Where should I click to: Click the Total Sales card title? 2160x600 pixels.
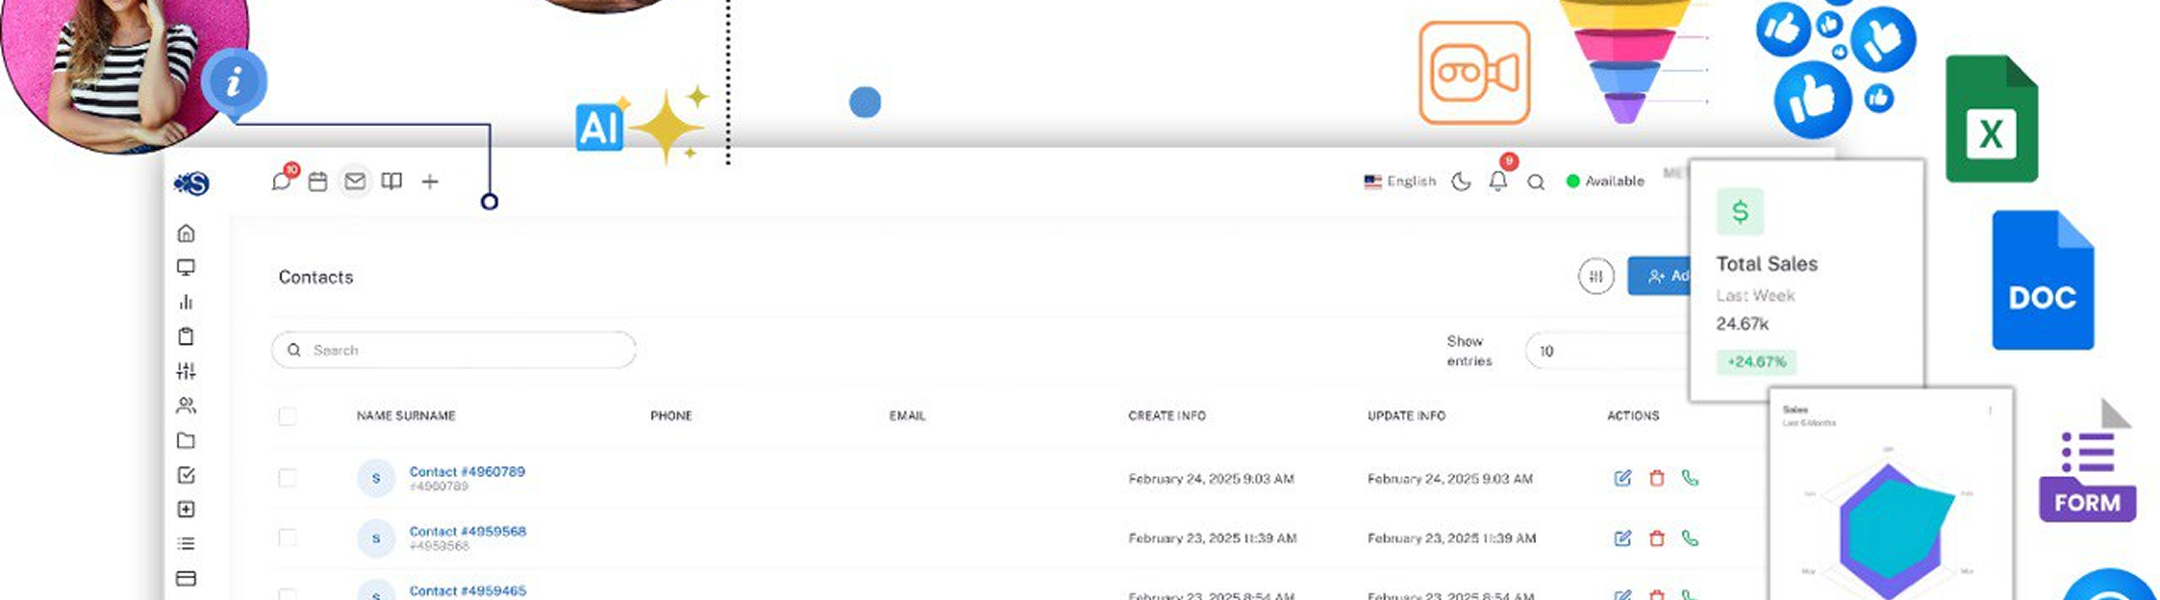point(1767,264)
